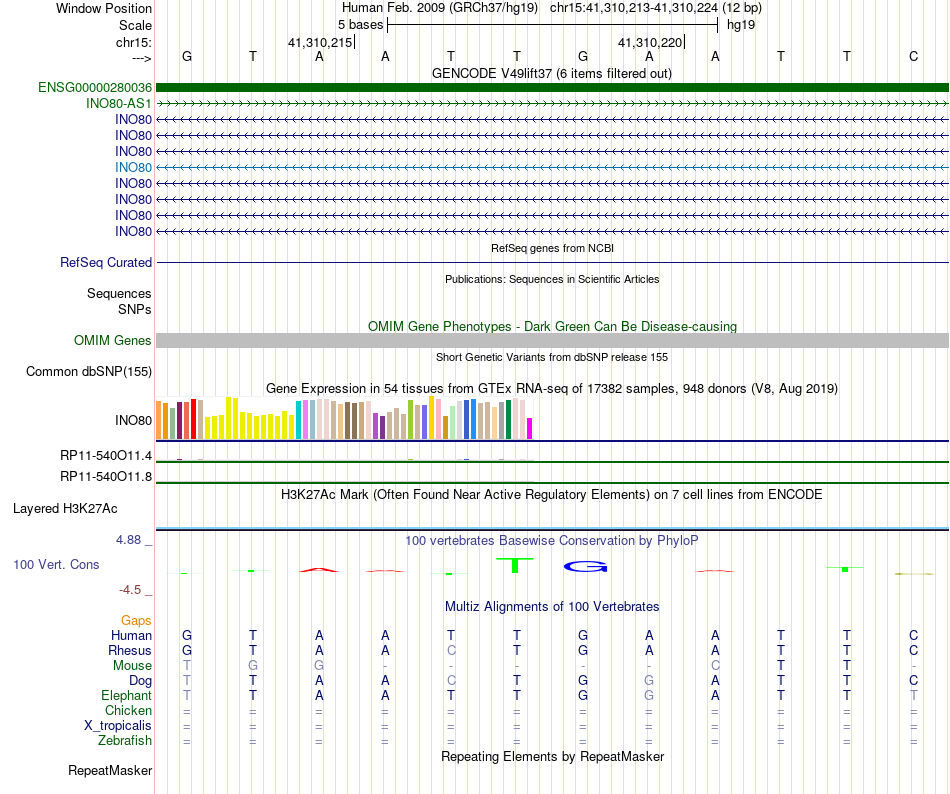Click the blue G PhyloP conservation letter
The image size is (950, 794).
[x=585, y=567]
